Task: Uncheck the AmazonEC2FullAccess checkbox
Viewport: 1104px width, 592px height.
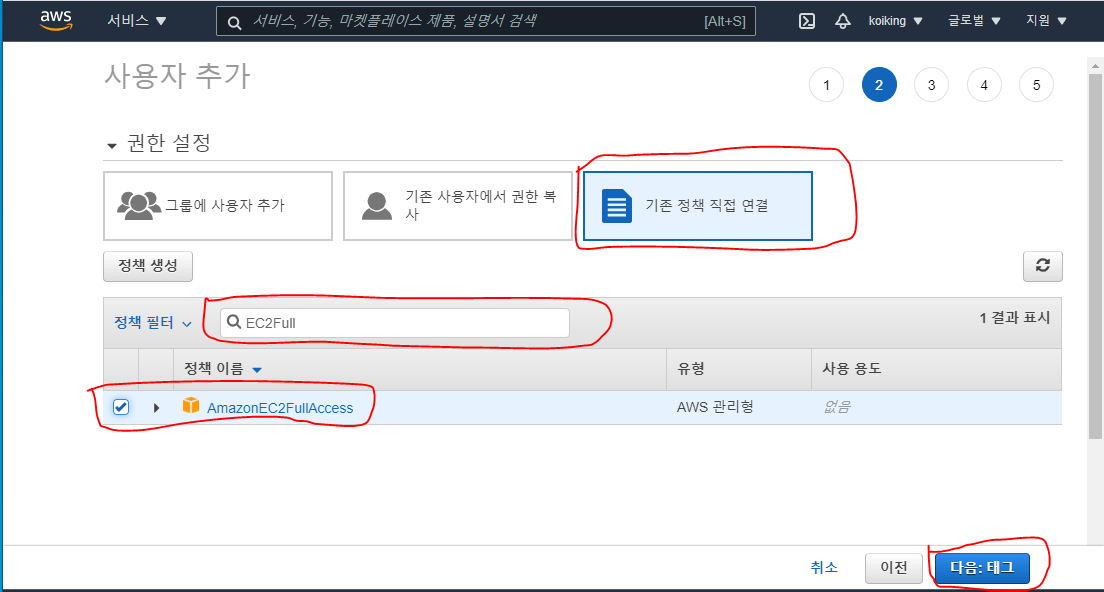Action: 121,407
